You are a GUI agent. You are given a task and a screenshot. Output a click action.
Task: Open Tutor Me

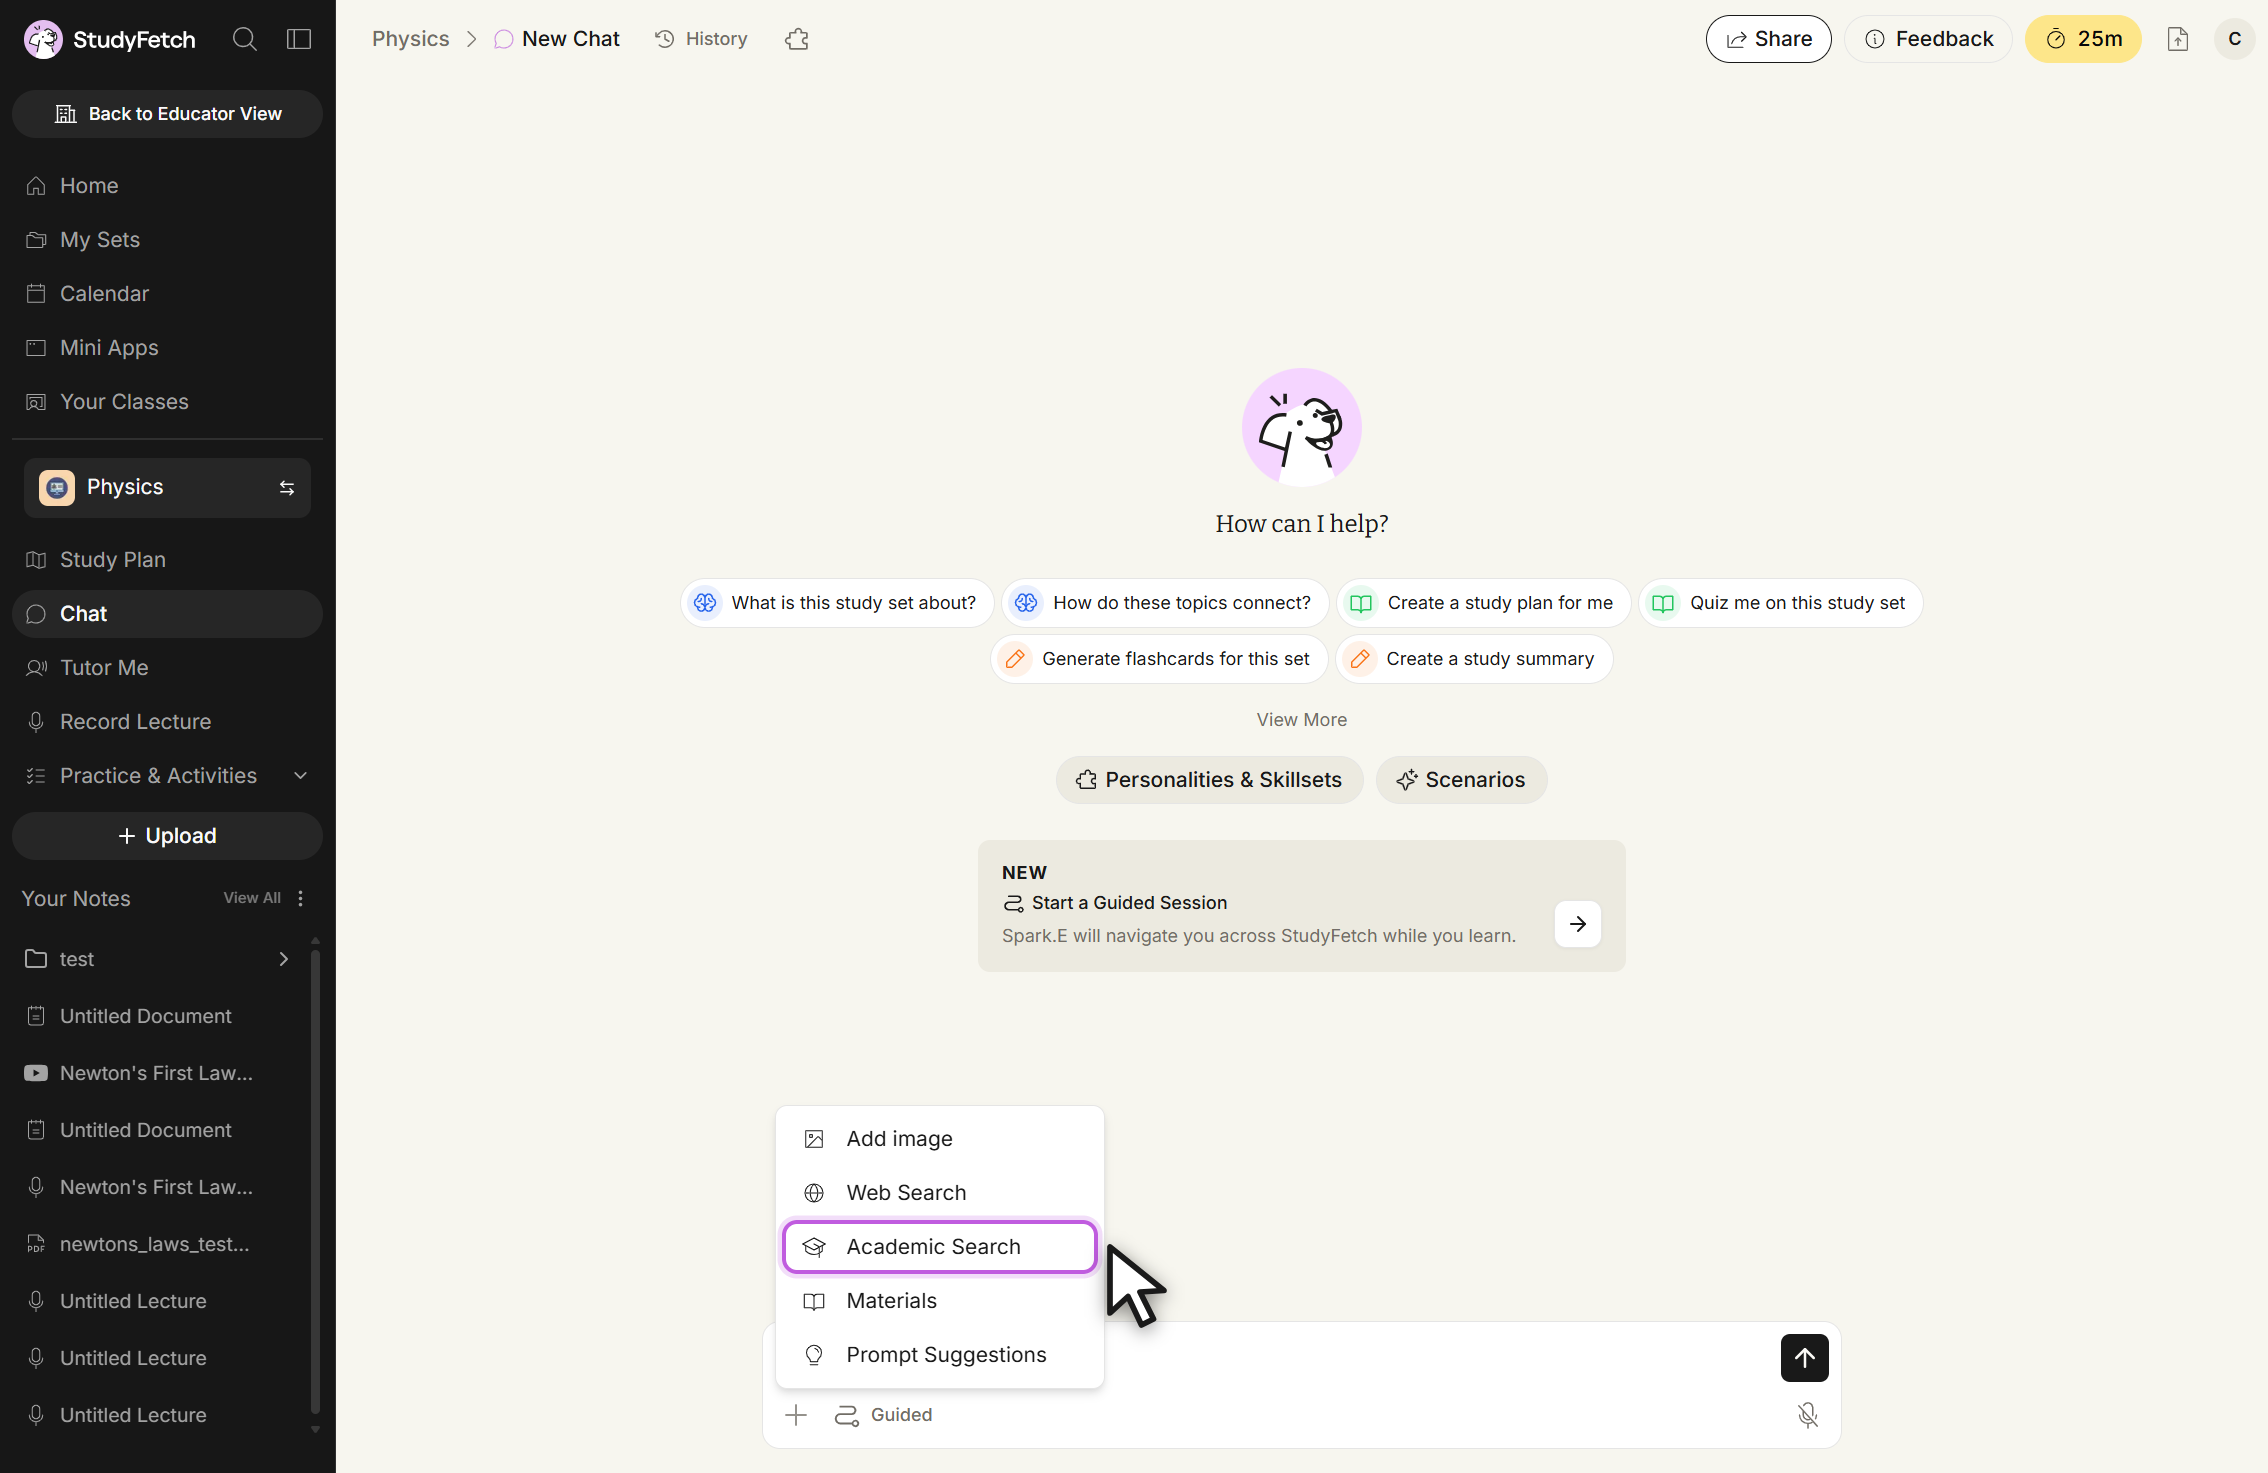[x=167, y=668]
